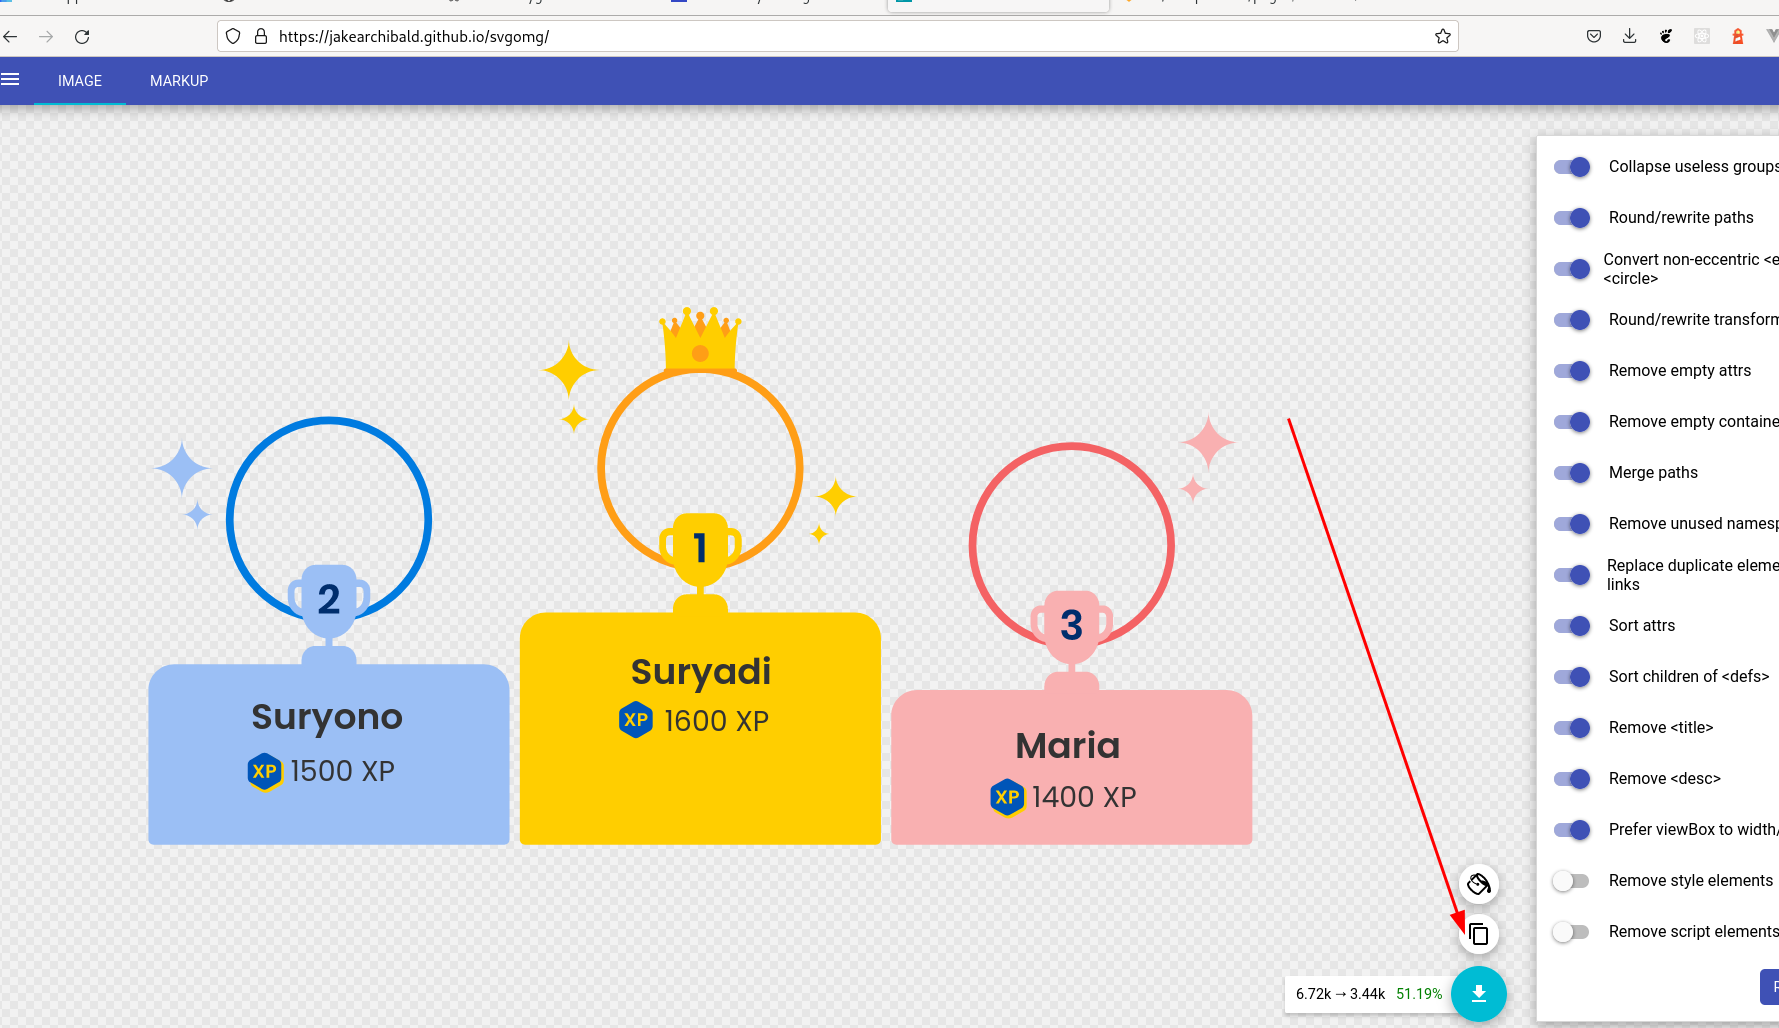Enable Remove style elements
1779x1028 pixels.
1570,881
